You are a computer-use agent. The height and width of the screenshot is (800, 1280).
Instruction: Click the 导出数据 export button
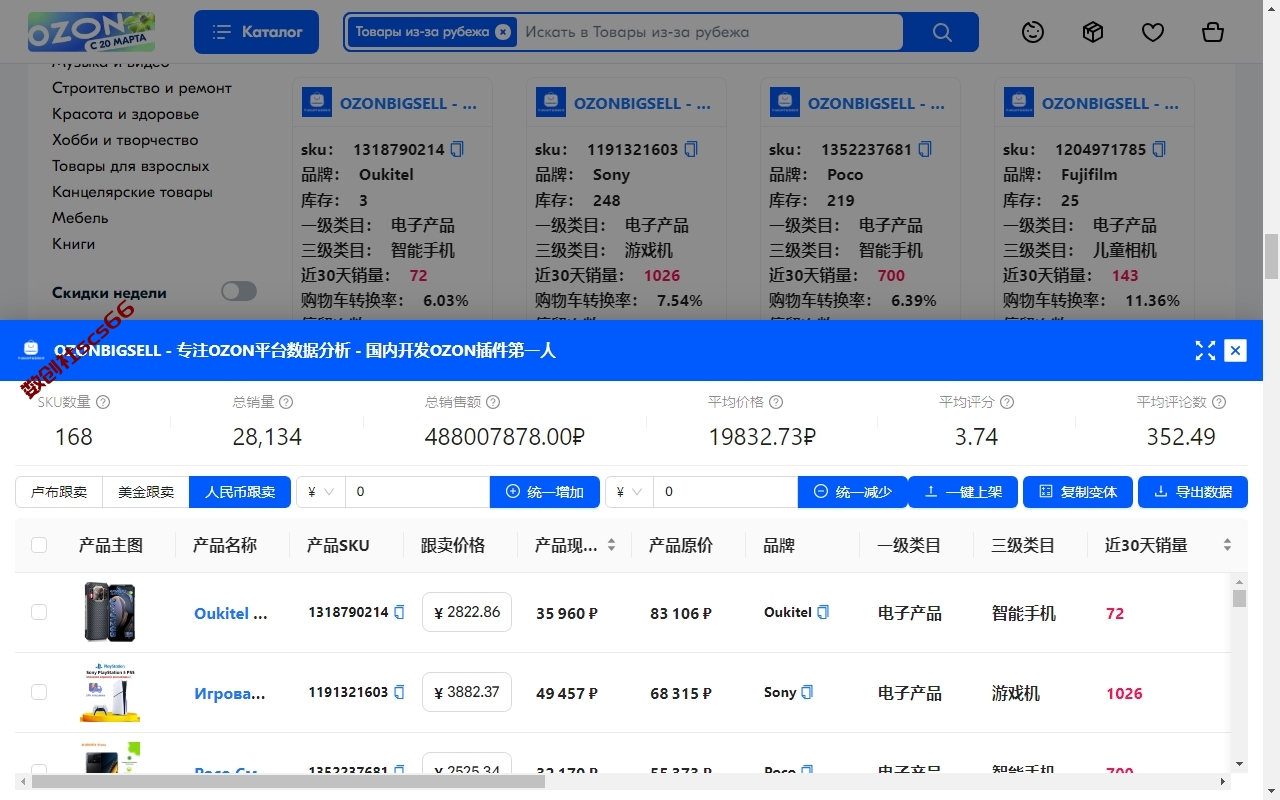click(x=1193, y=492)
